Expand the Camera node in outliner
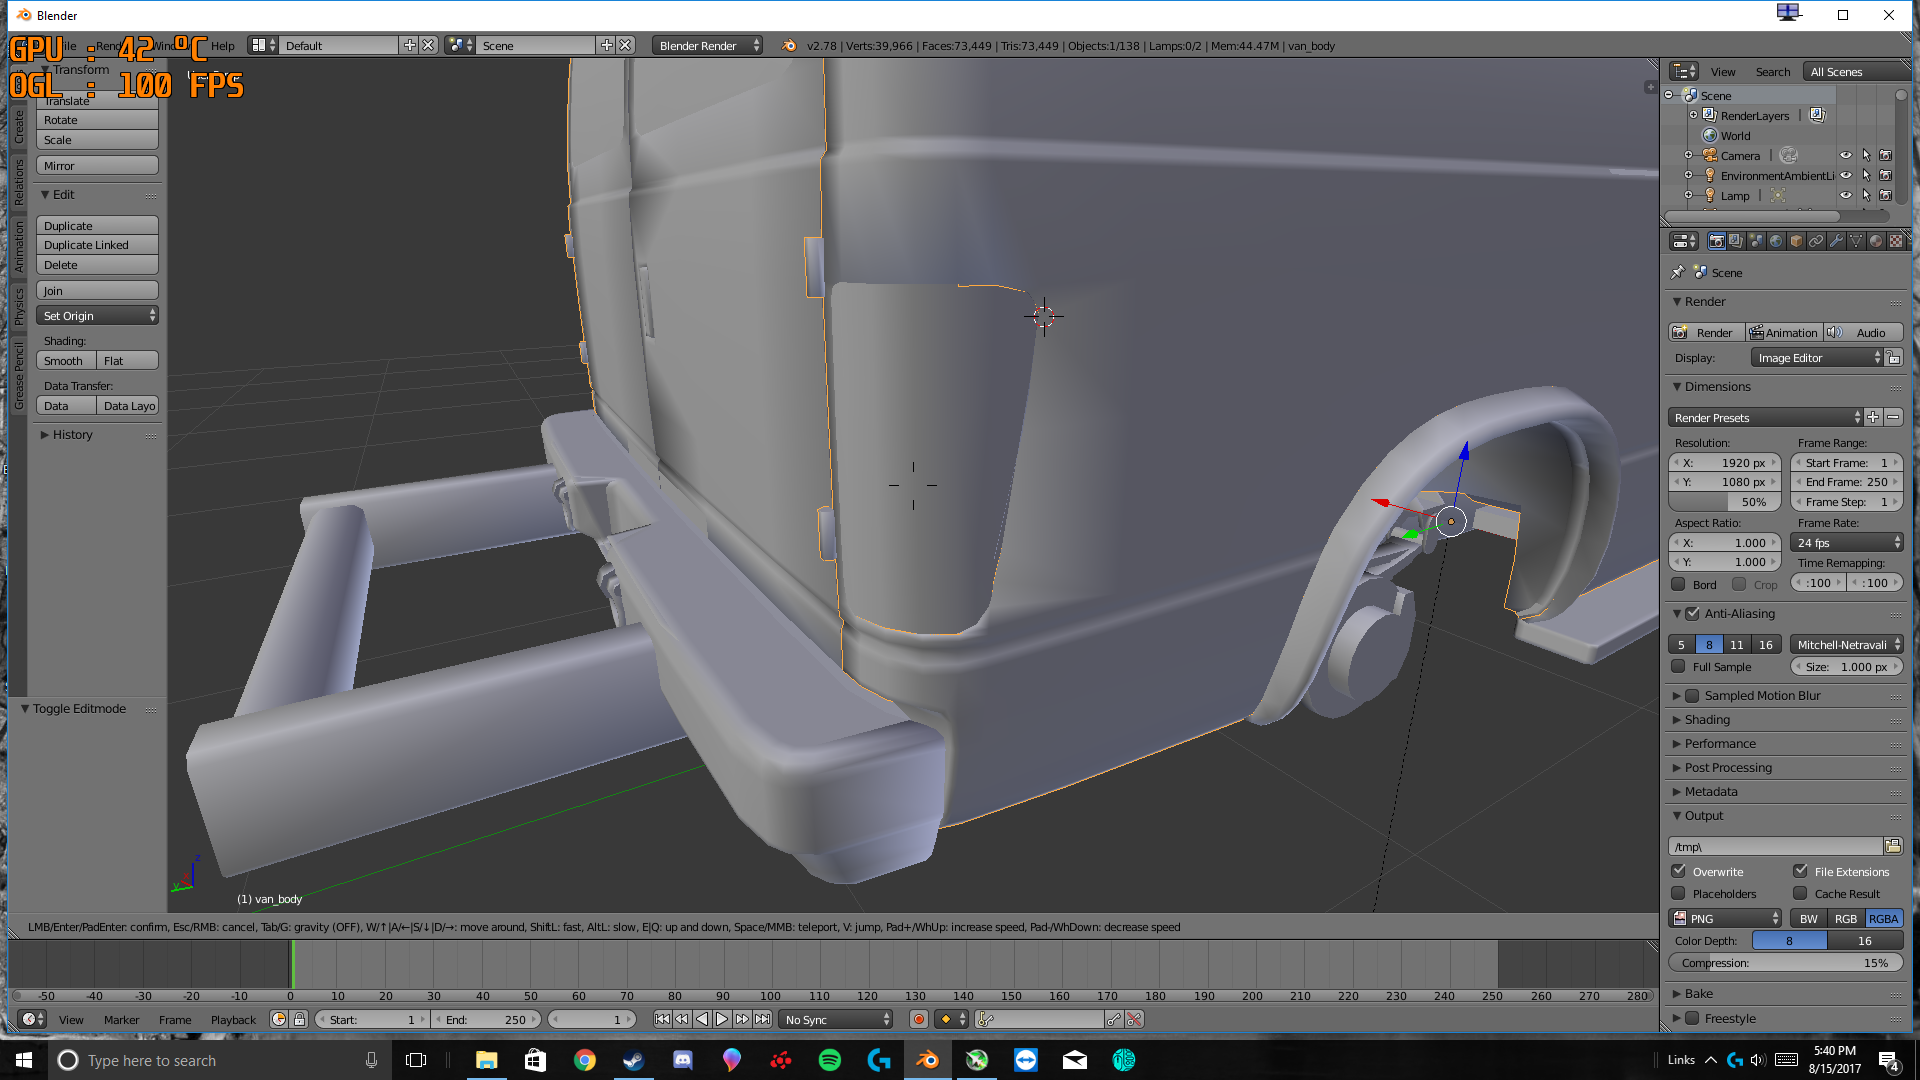Screen dimensions: 1920x1080 1688,155
